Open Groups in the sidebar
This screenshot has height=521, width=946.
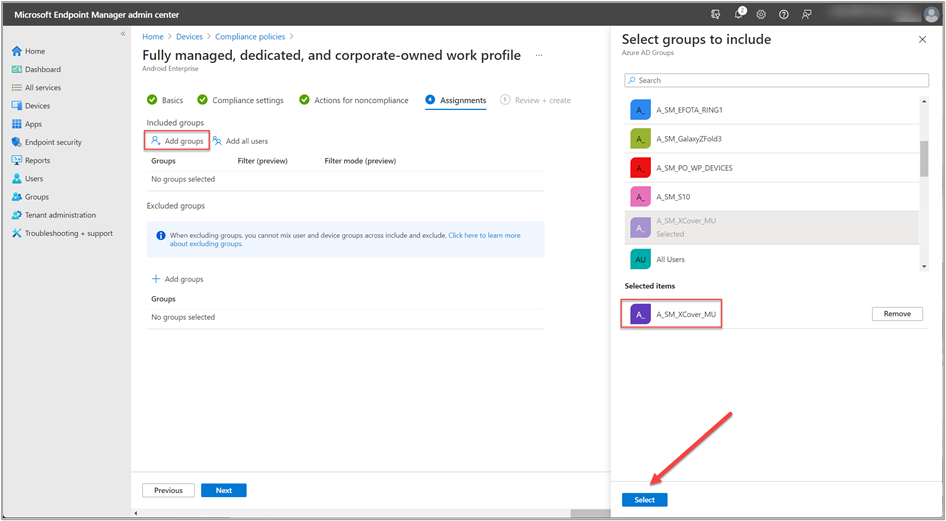click(x=30, y=197)
